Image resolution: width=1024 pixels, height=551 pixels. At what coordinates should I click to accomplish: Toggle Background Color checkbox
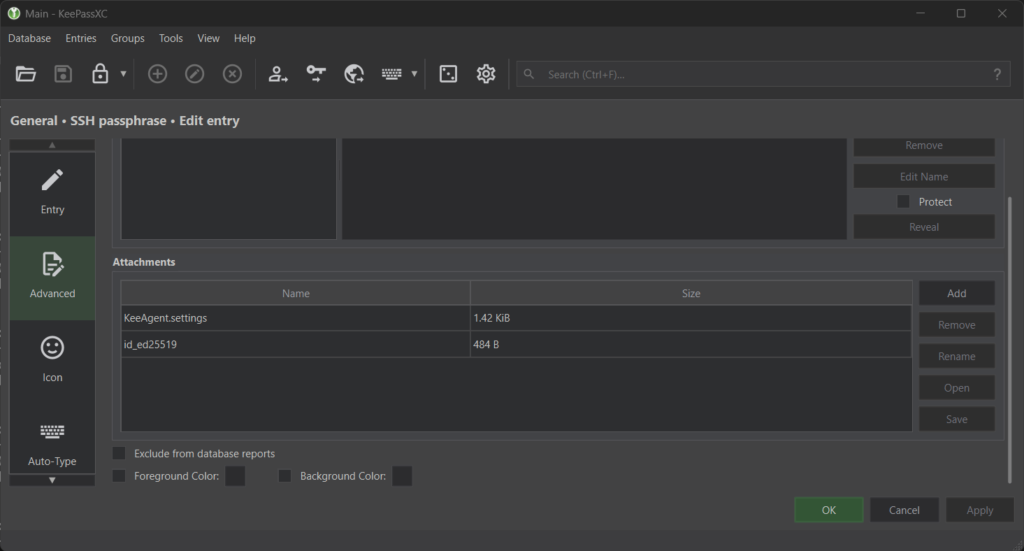pos(285,476)
